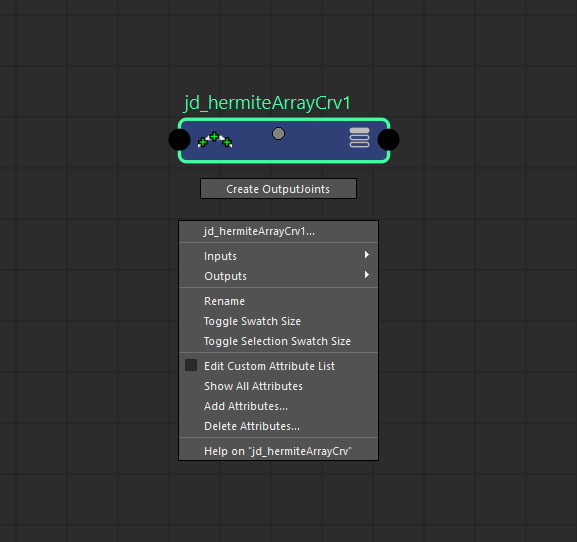Open Help on jd_hermiteArrayCrv
The image size is (577, 542).
click(x=278, y=451)
